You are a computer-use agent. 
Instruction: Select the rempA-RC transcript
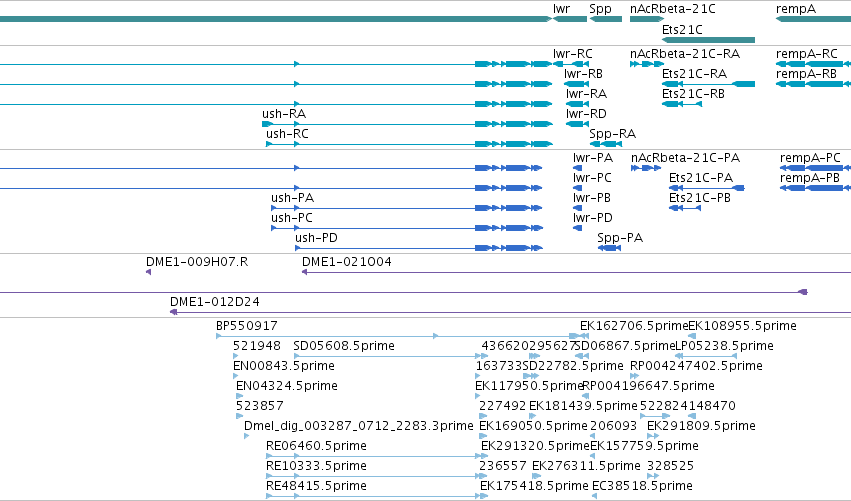806,54
